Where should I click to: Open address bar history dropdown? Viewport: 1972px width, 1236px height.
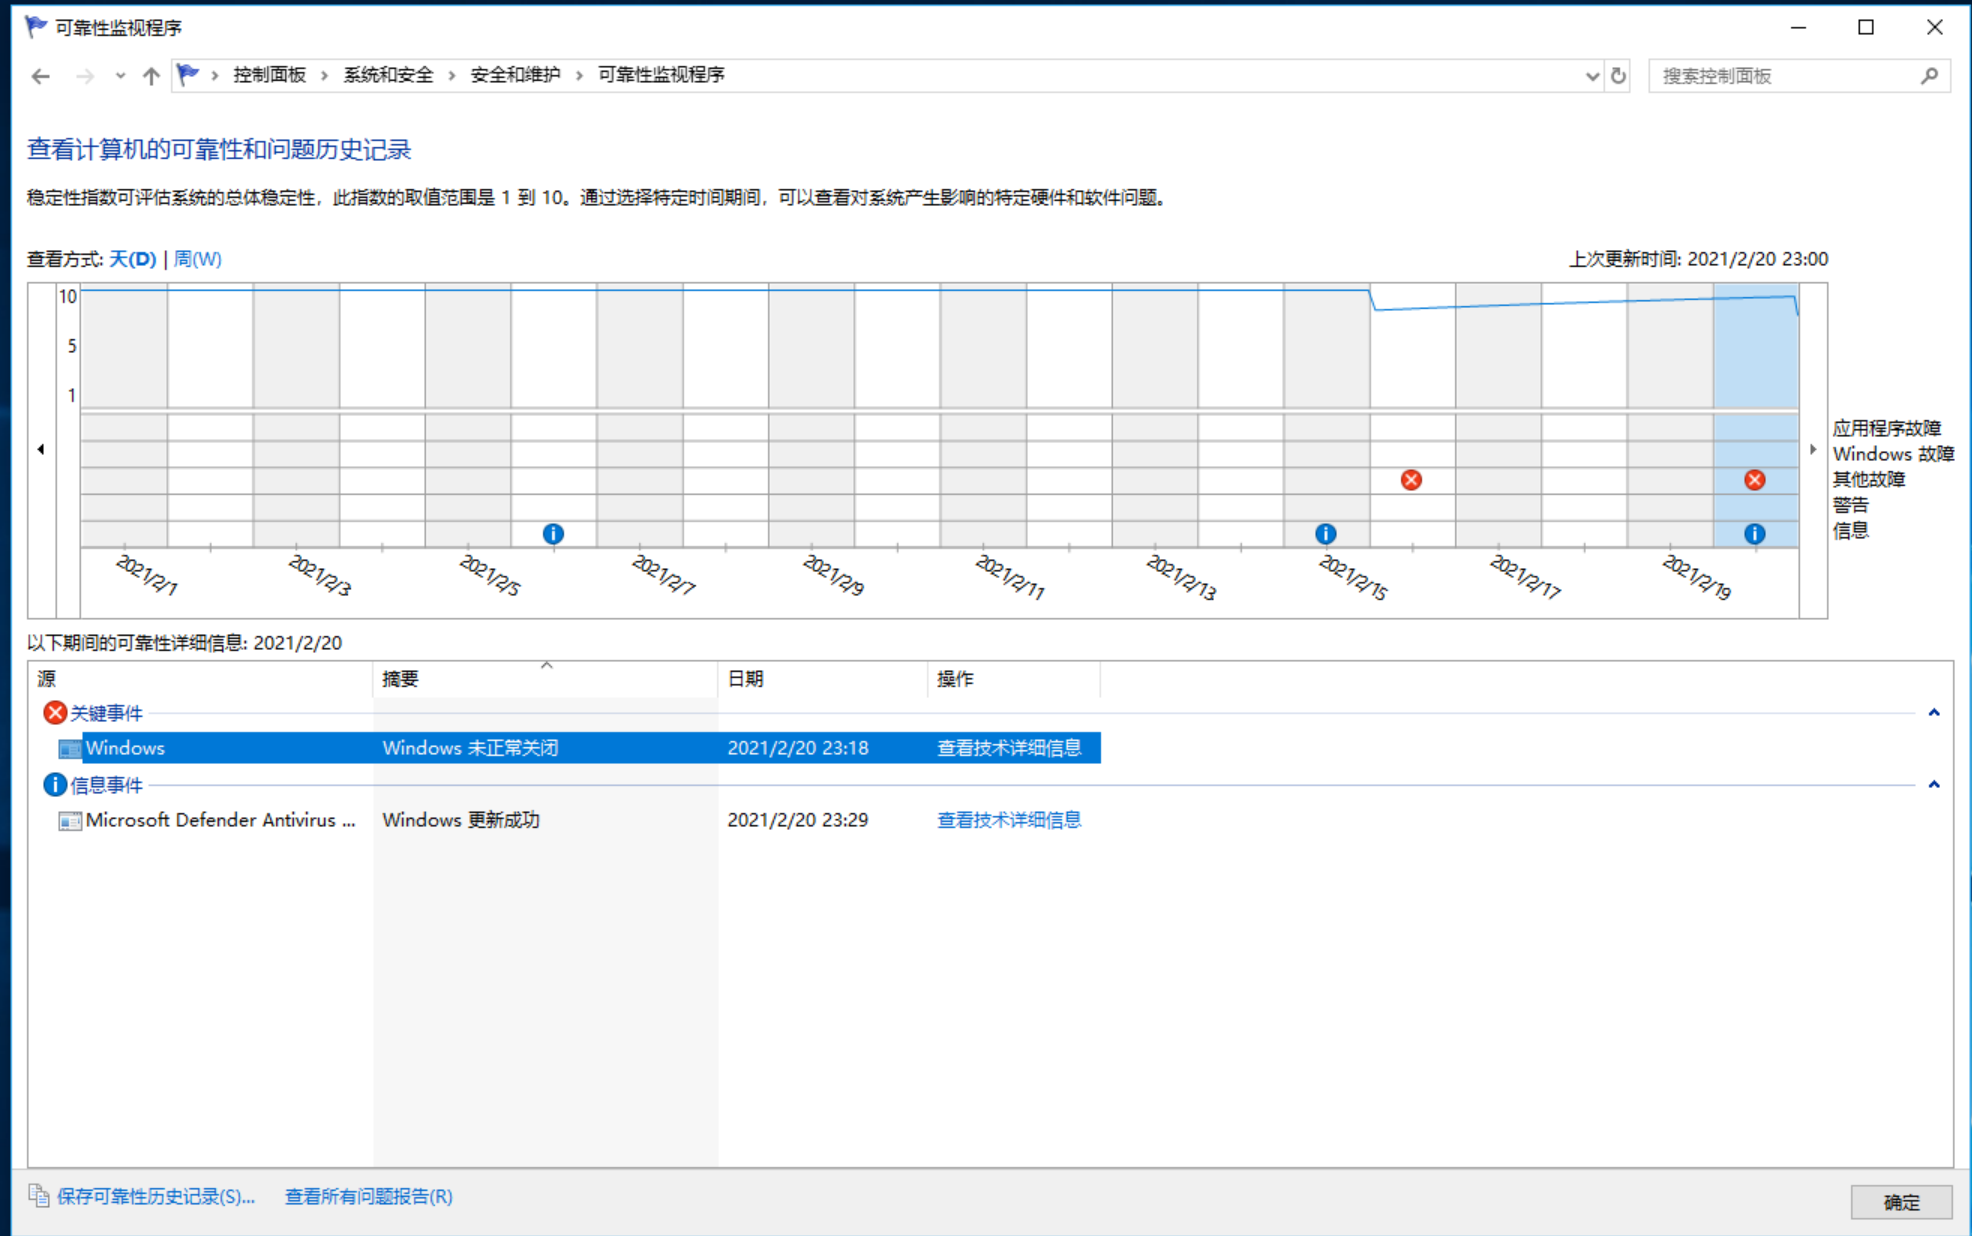click(x=1592, y=76)
